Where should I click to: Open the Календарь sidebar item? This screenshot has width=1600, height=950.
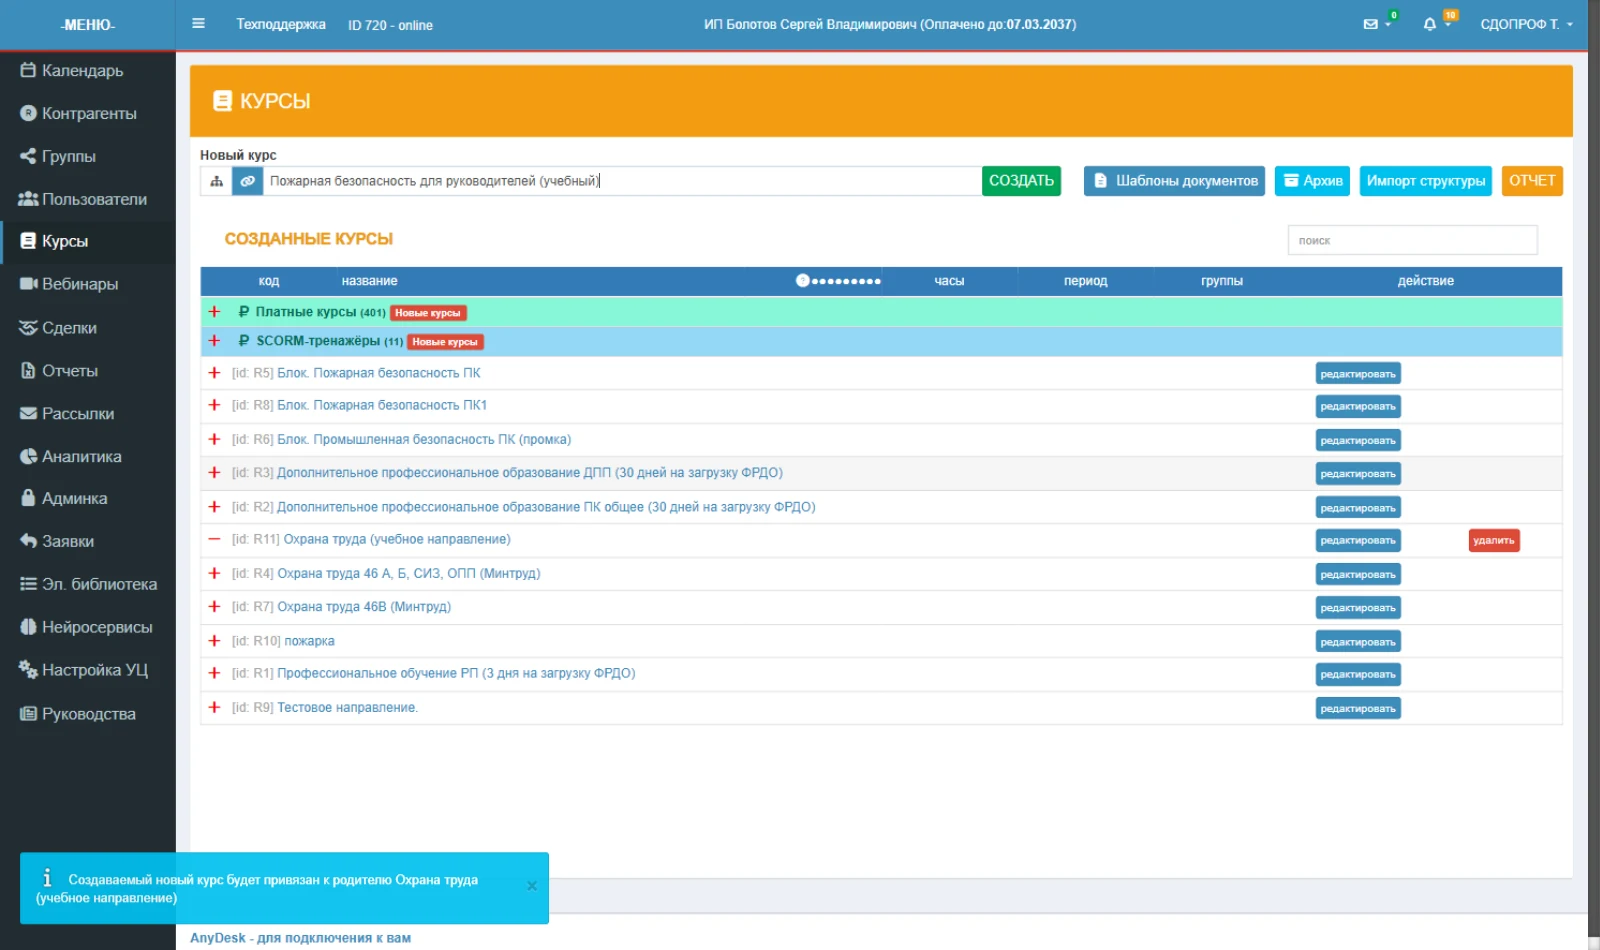pyautogui.click(x=72, y=71)
